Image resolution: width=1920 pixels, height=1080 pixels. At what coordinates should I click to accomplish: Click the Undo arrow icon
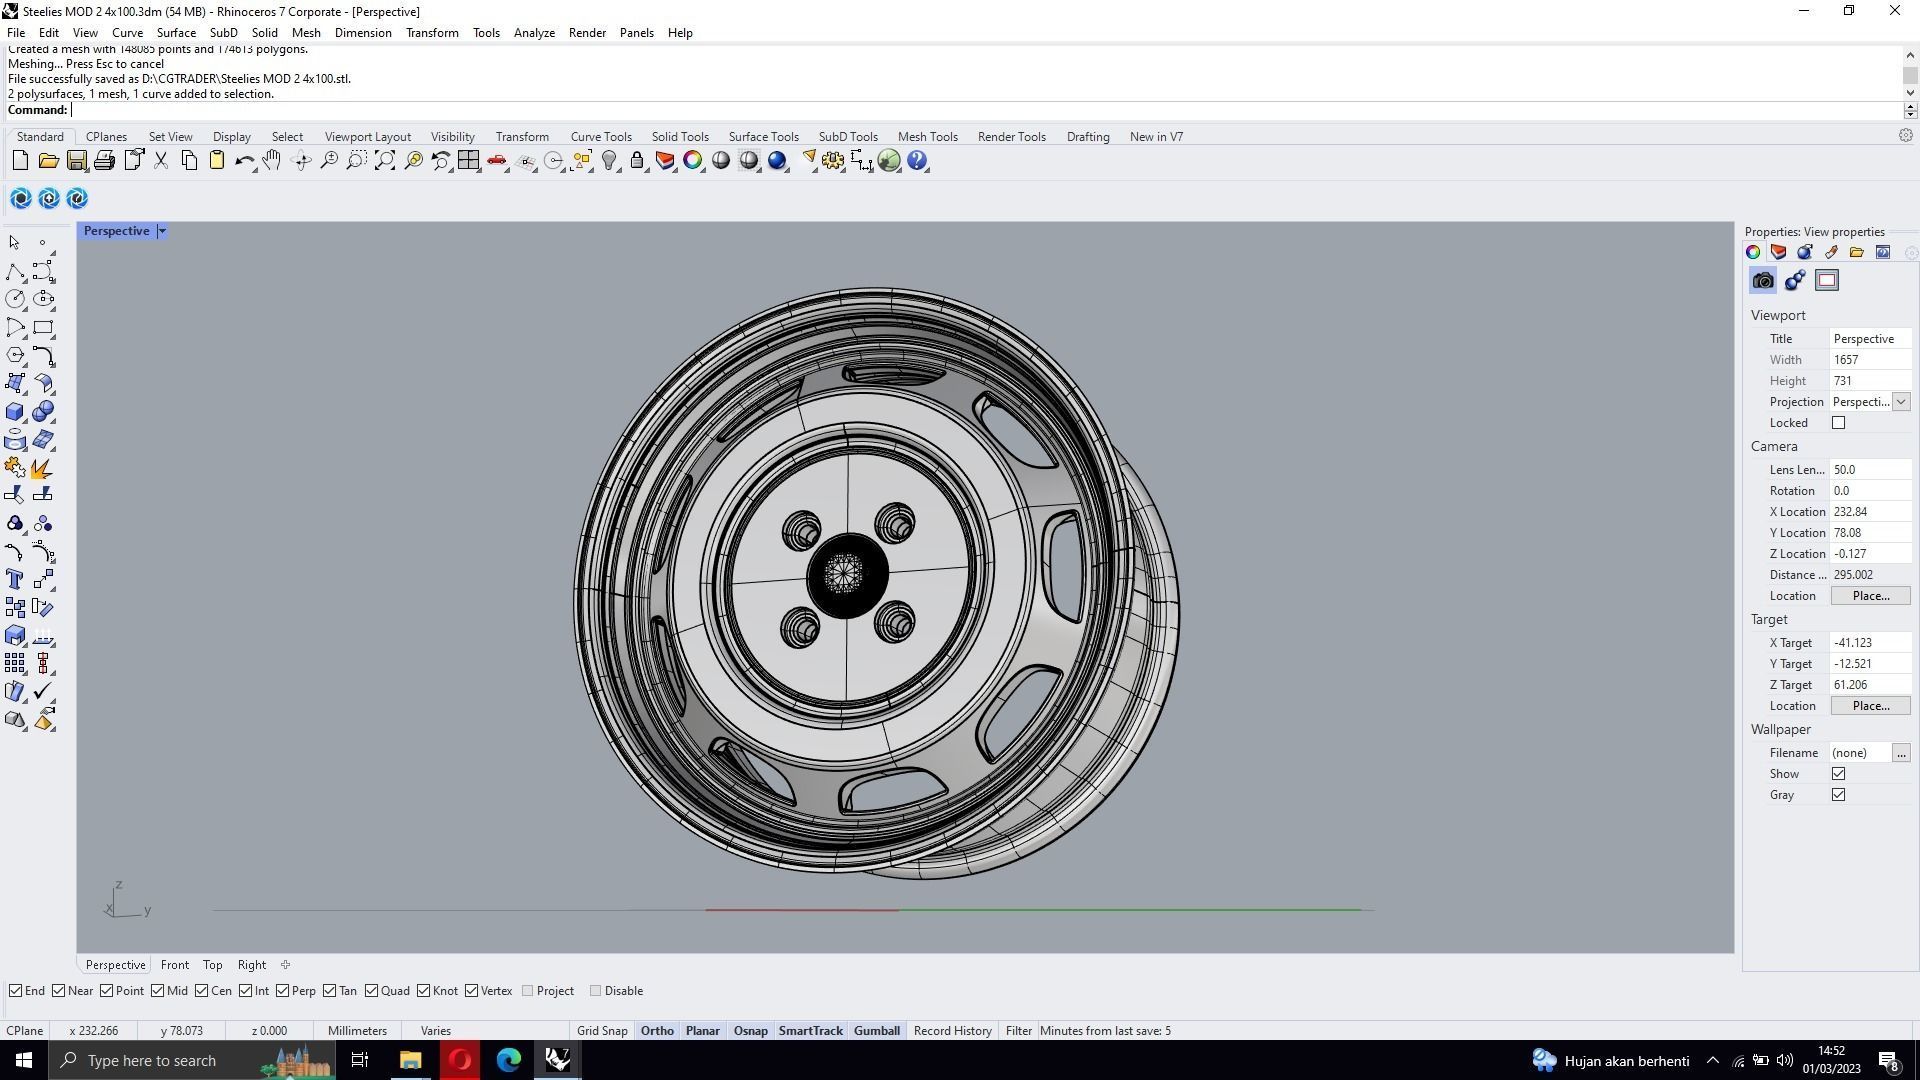tap(244, 161)
